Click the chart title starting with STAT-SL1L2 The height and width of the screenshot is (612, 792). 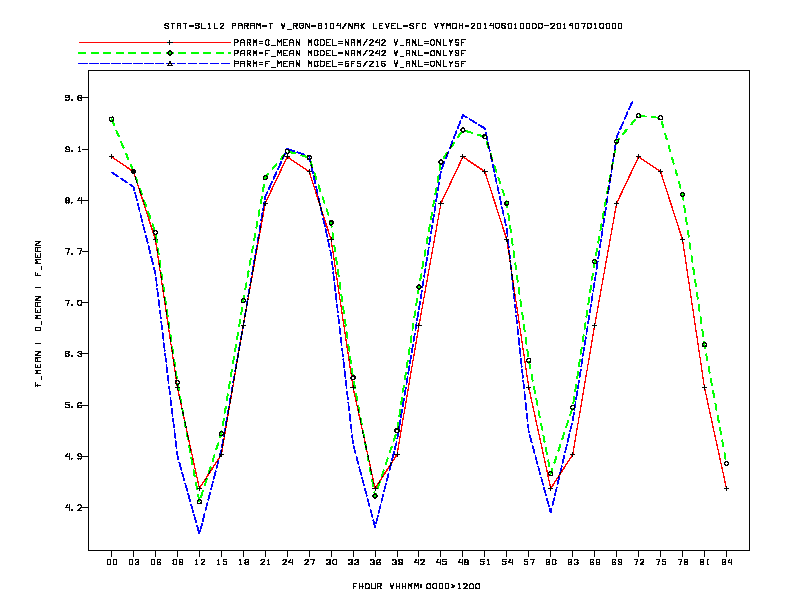(x=393, y=26)
